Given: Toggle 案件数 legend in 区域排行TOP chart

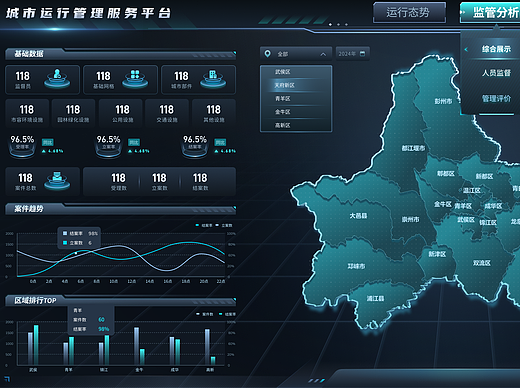Looking at the screenshot, I should pyautogui.click(x=205, y=314).
